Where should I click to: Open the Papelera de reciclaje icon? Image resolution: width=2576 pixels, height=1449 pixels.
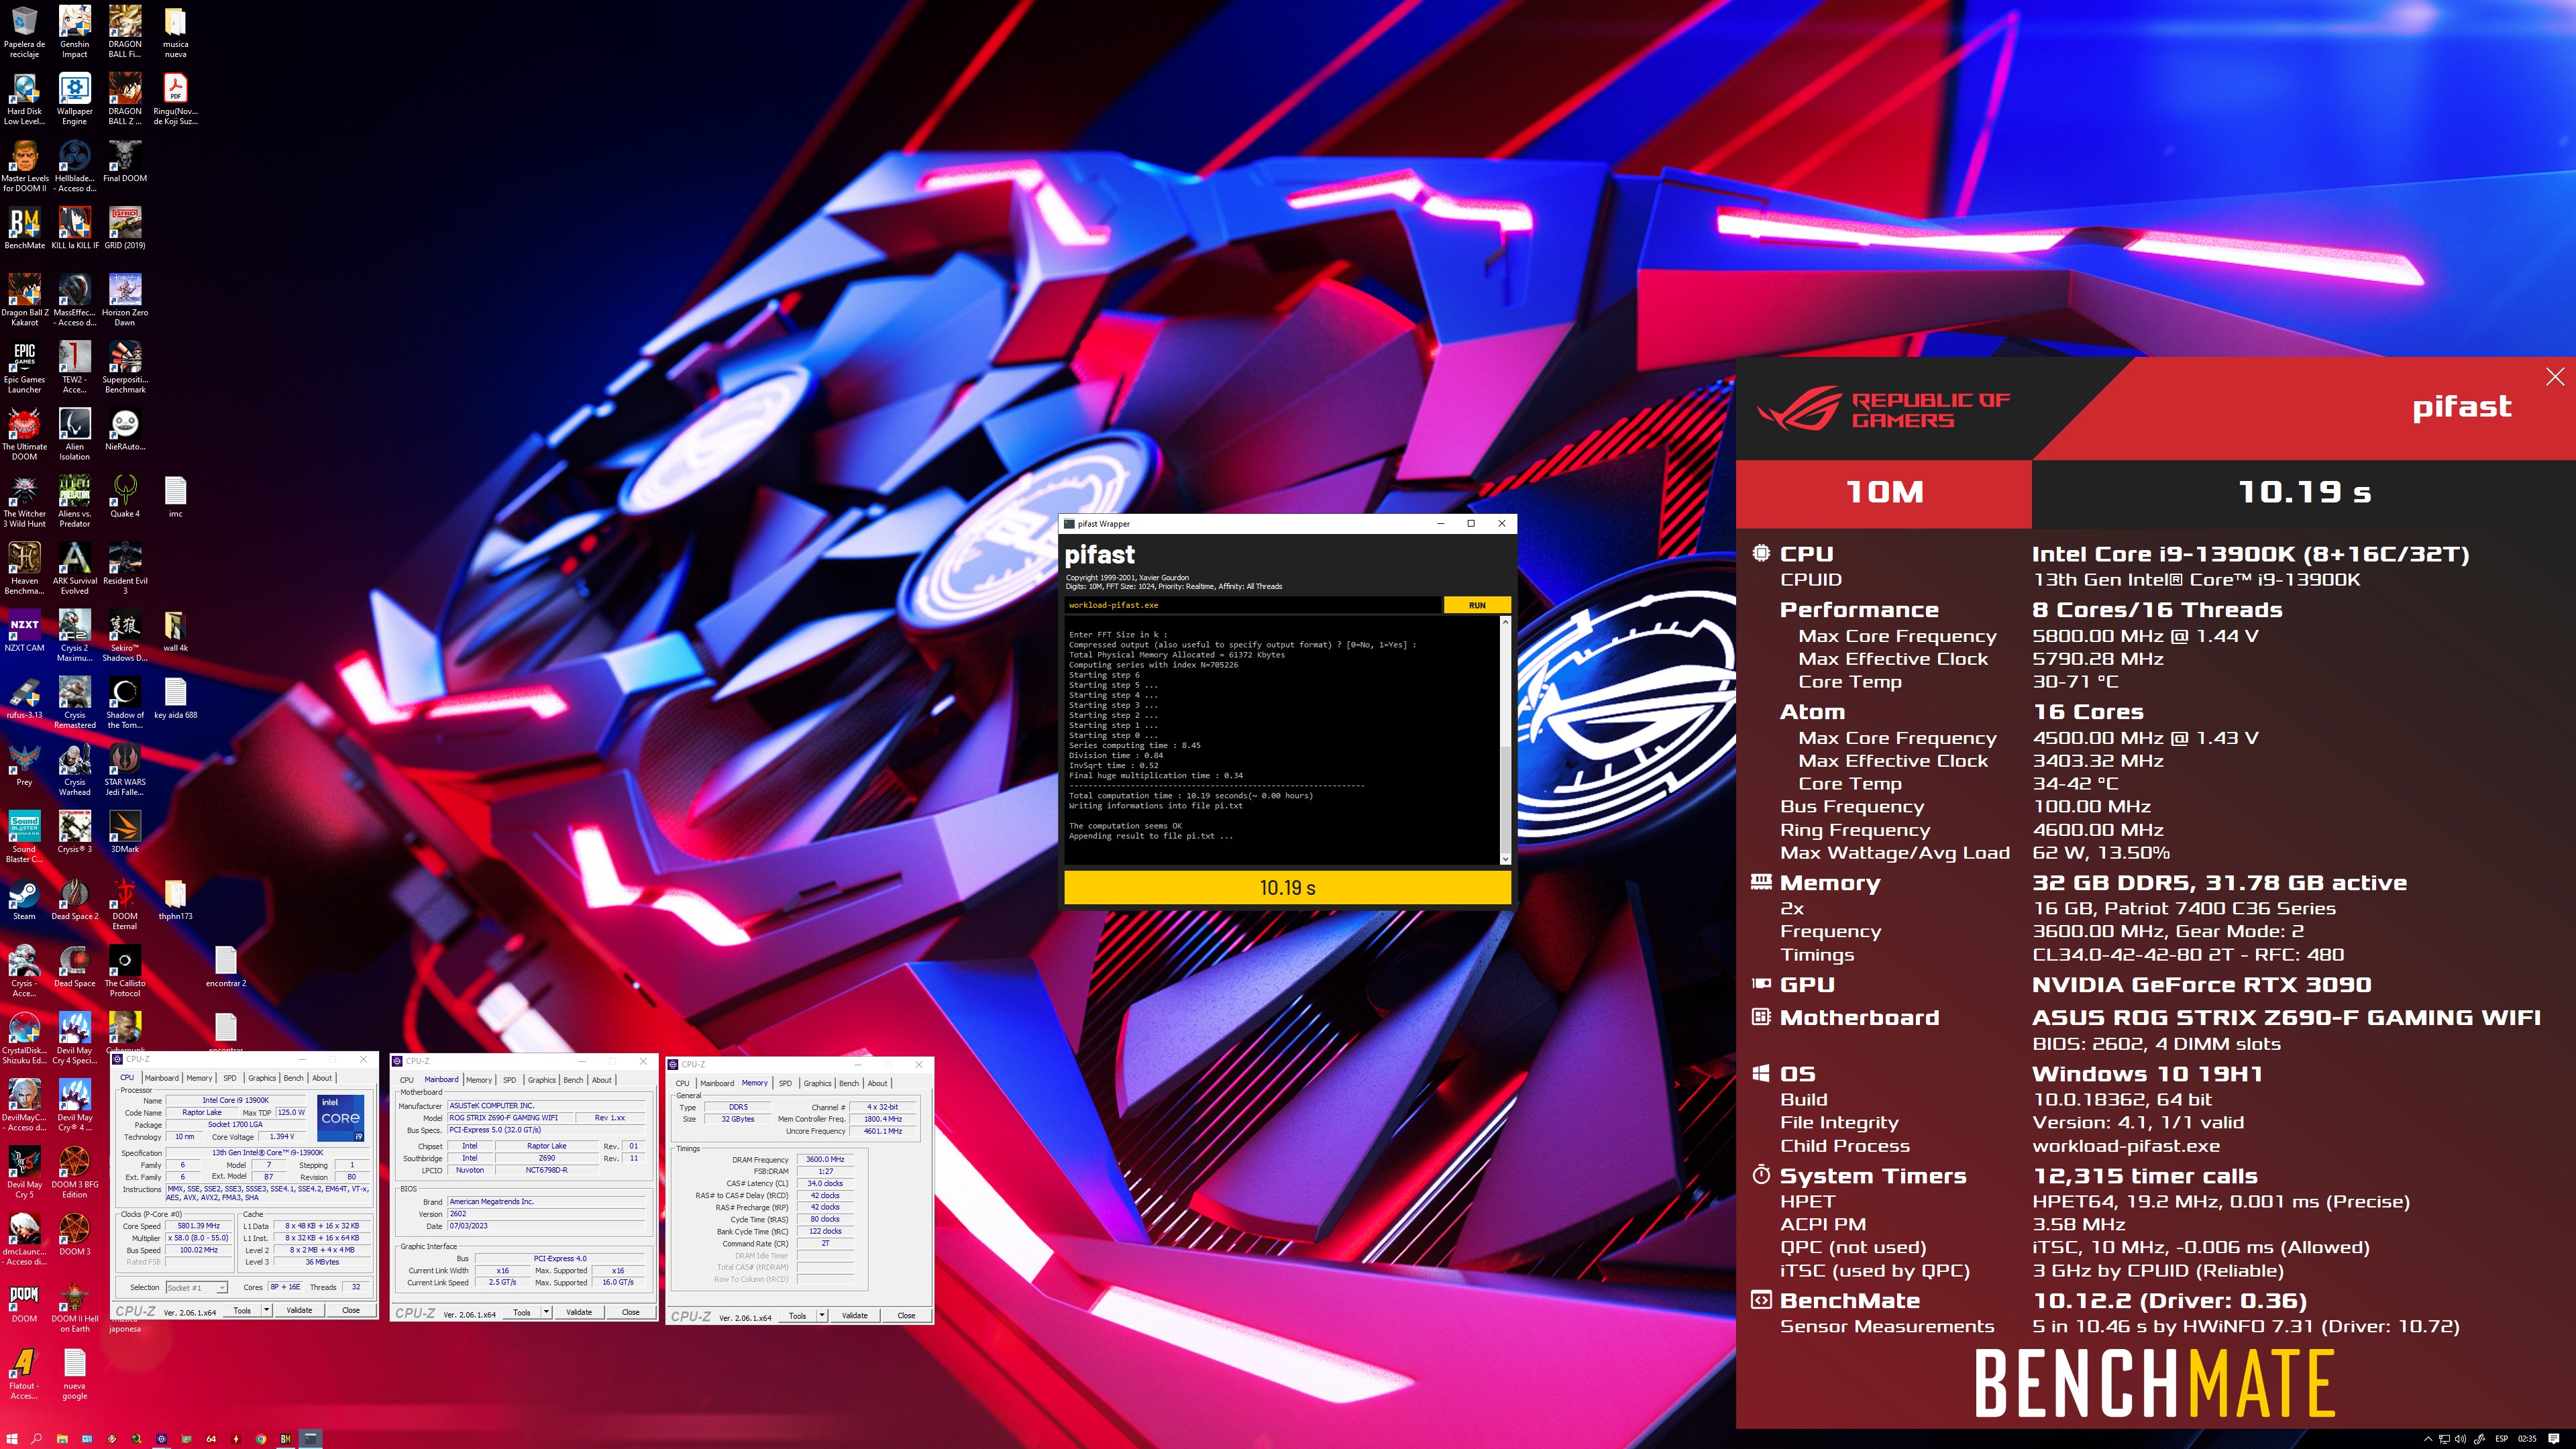point(25,32)
